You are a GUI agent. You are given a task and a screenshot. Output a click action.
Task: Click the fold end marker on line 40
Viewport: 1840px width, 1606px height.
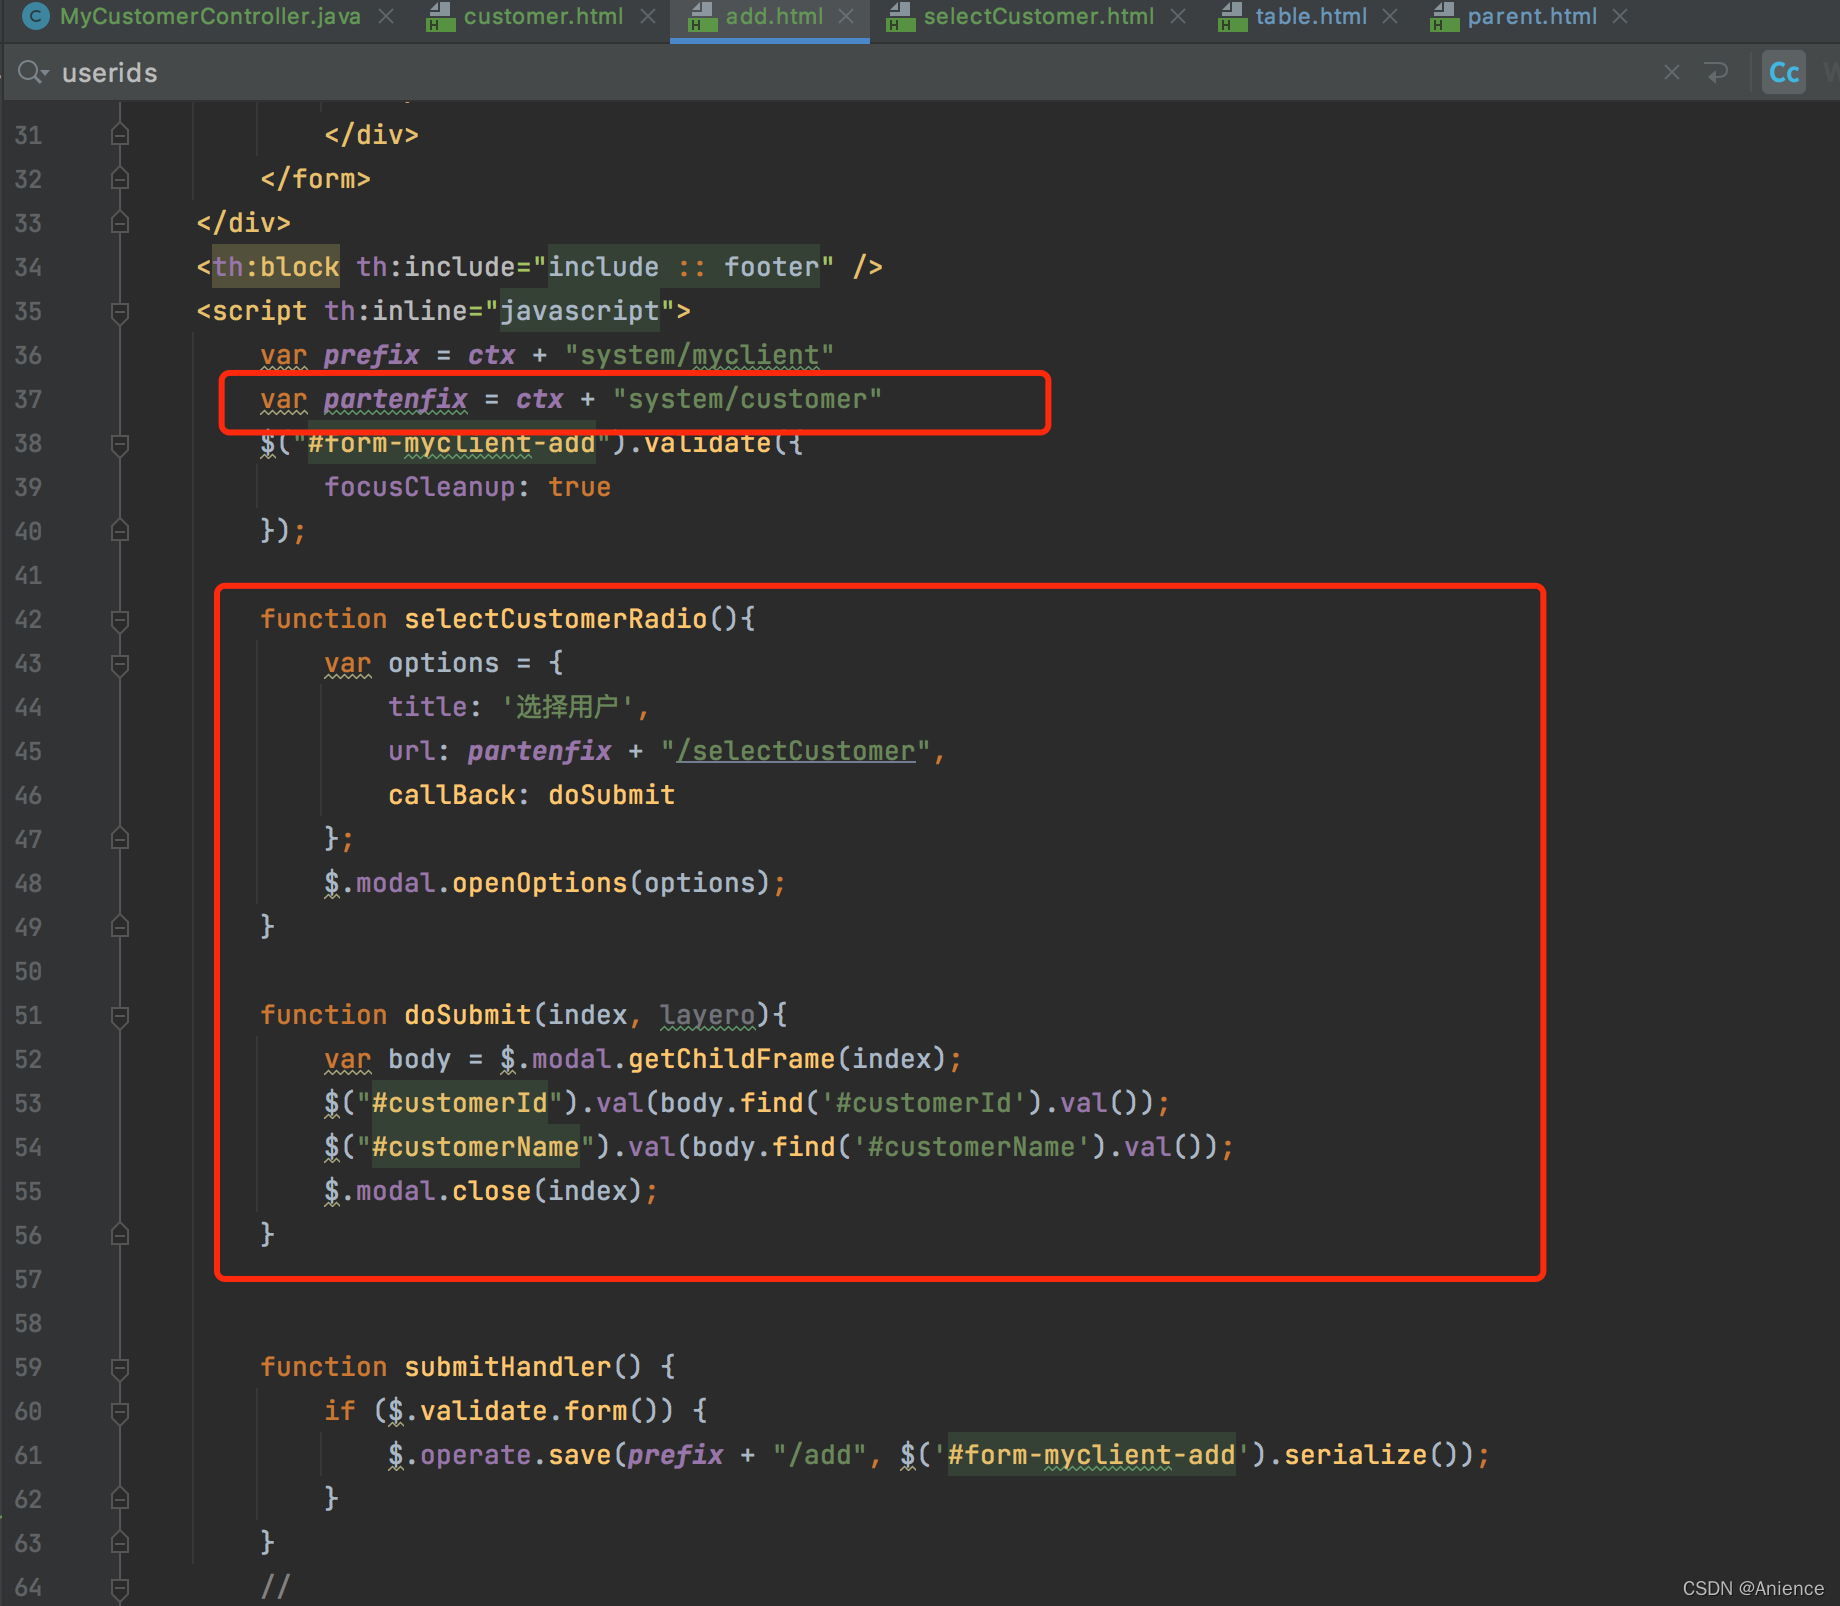[x=120, y=531]
